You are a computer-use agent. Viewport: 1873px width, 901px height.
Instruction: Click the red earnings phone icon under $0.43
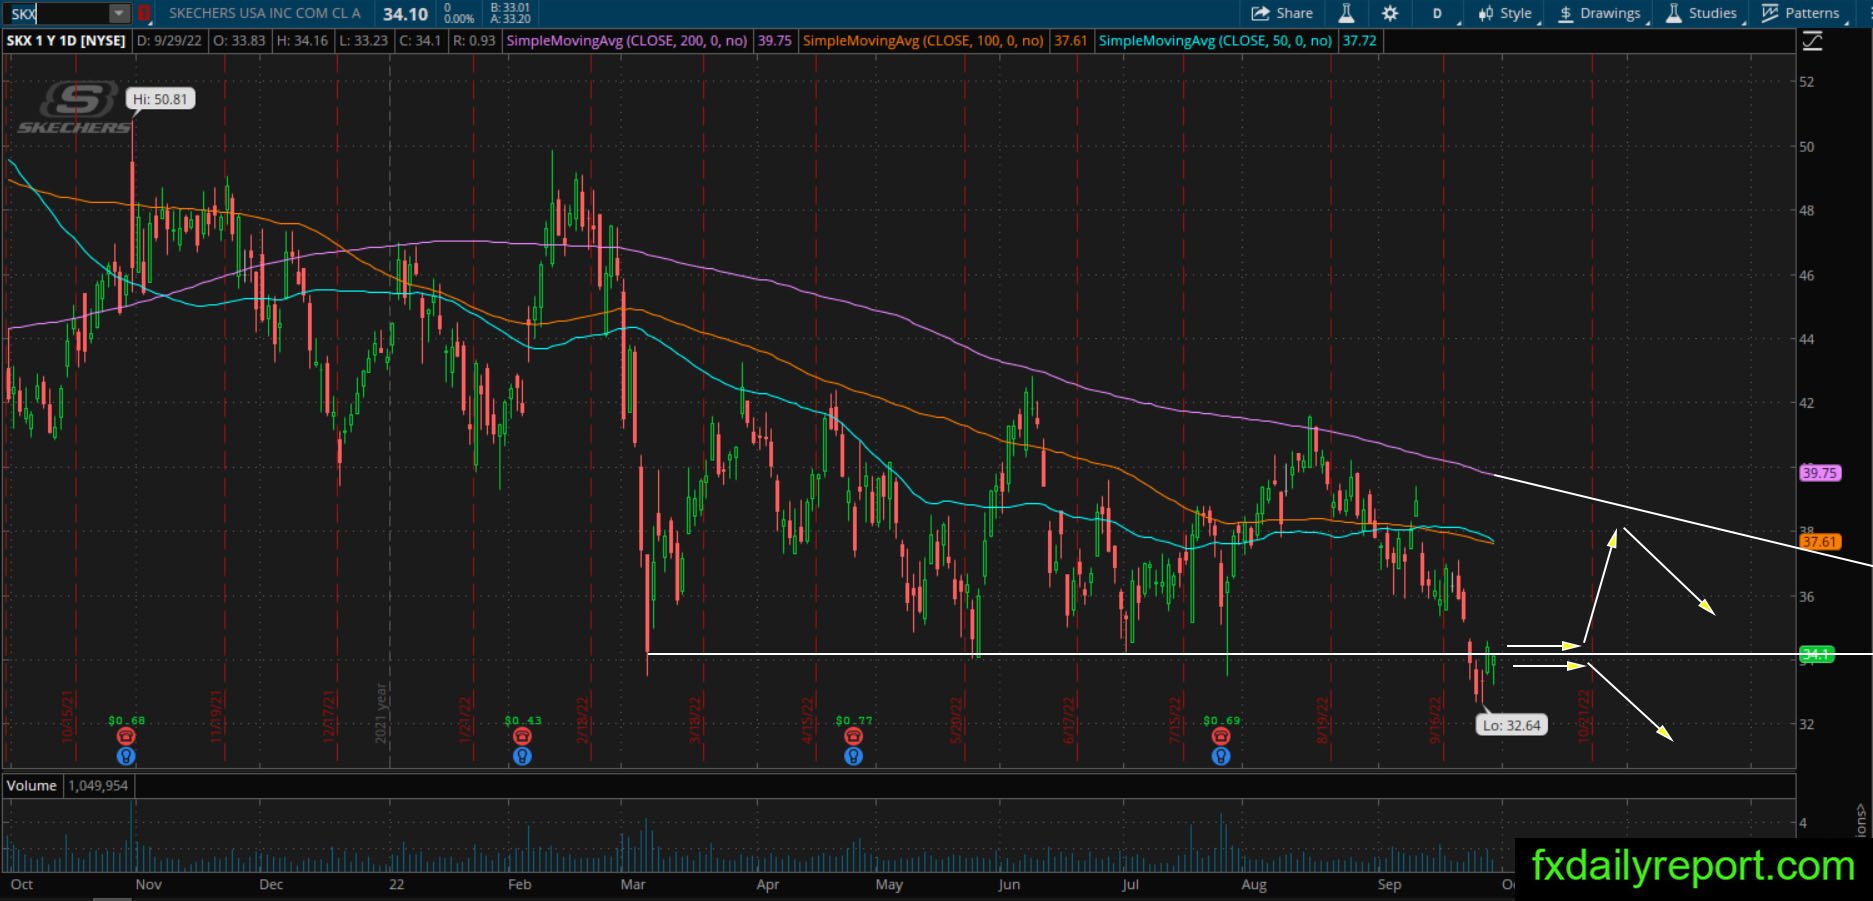click(x=522, y=736)
